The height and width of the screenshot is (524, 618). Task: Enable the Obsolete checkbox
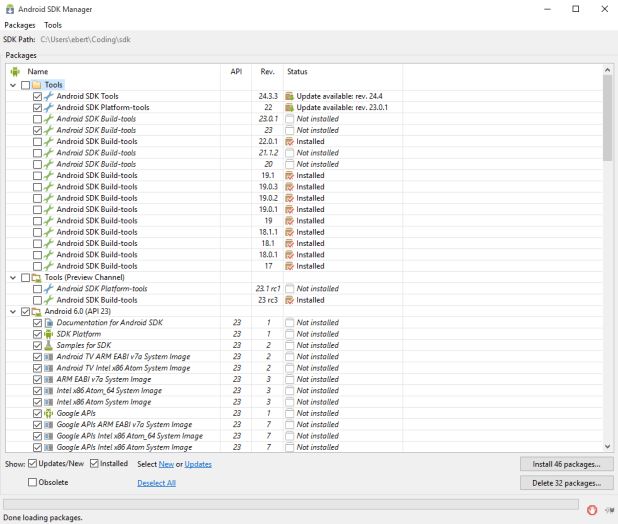[x=33, y=482]
